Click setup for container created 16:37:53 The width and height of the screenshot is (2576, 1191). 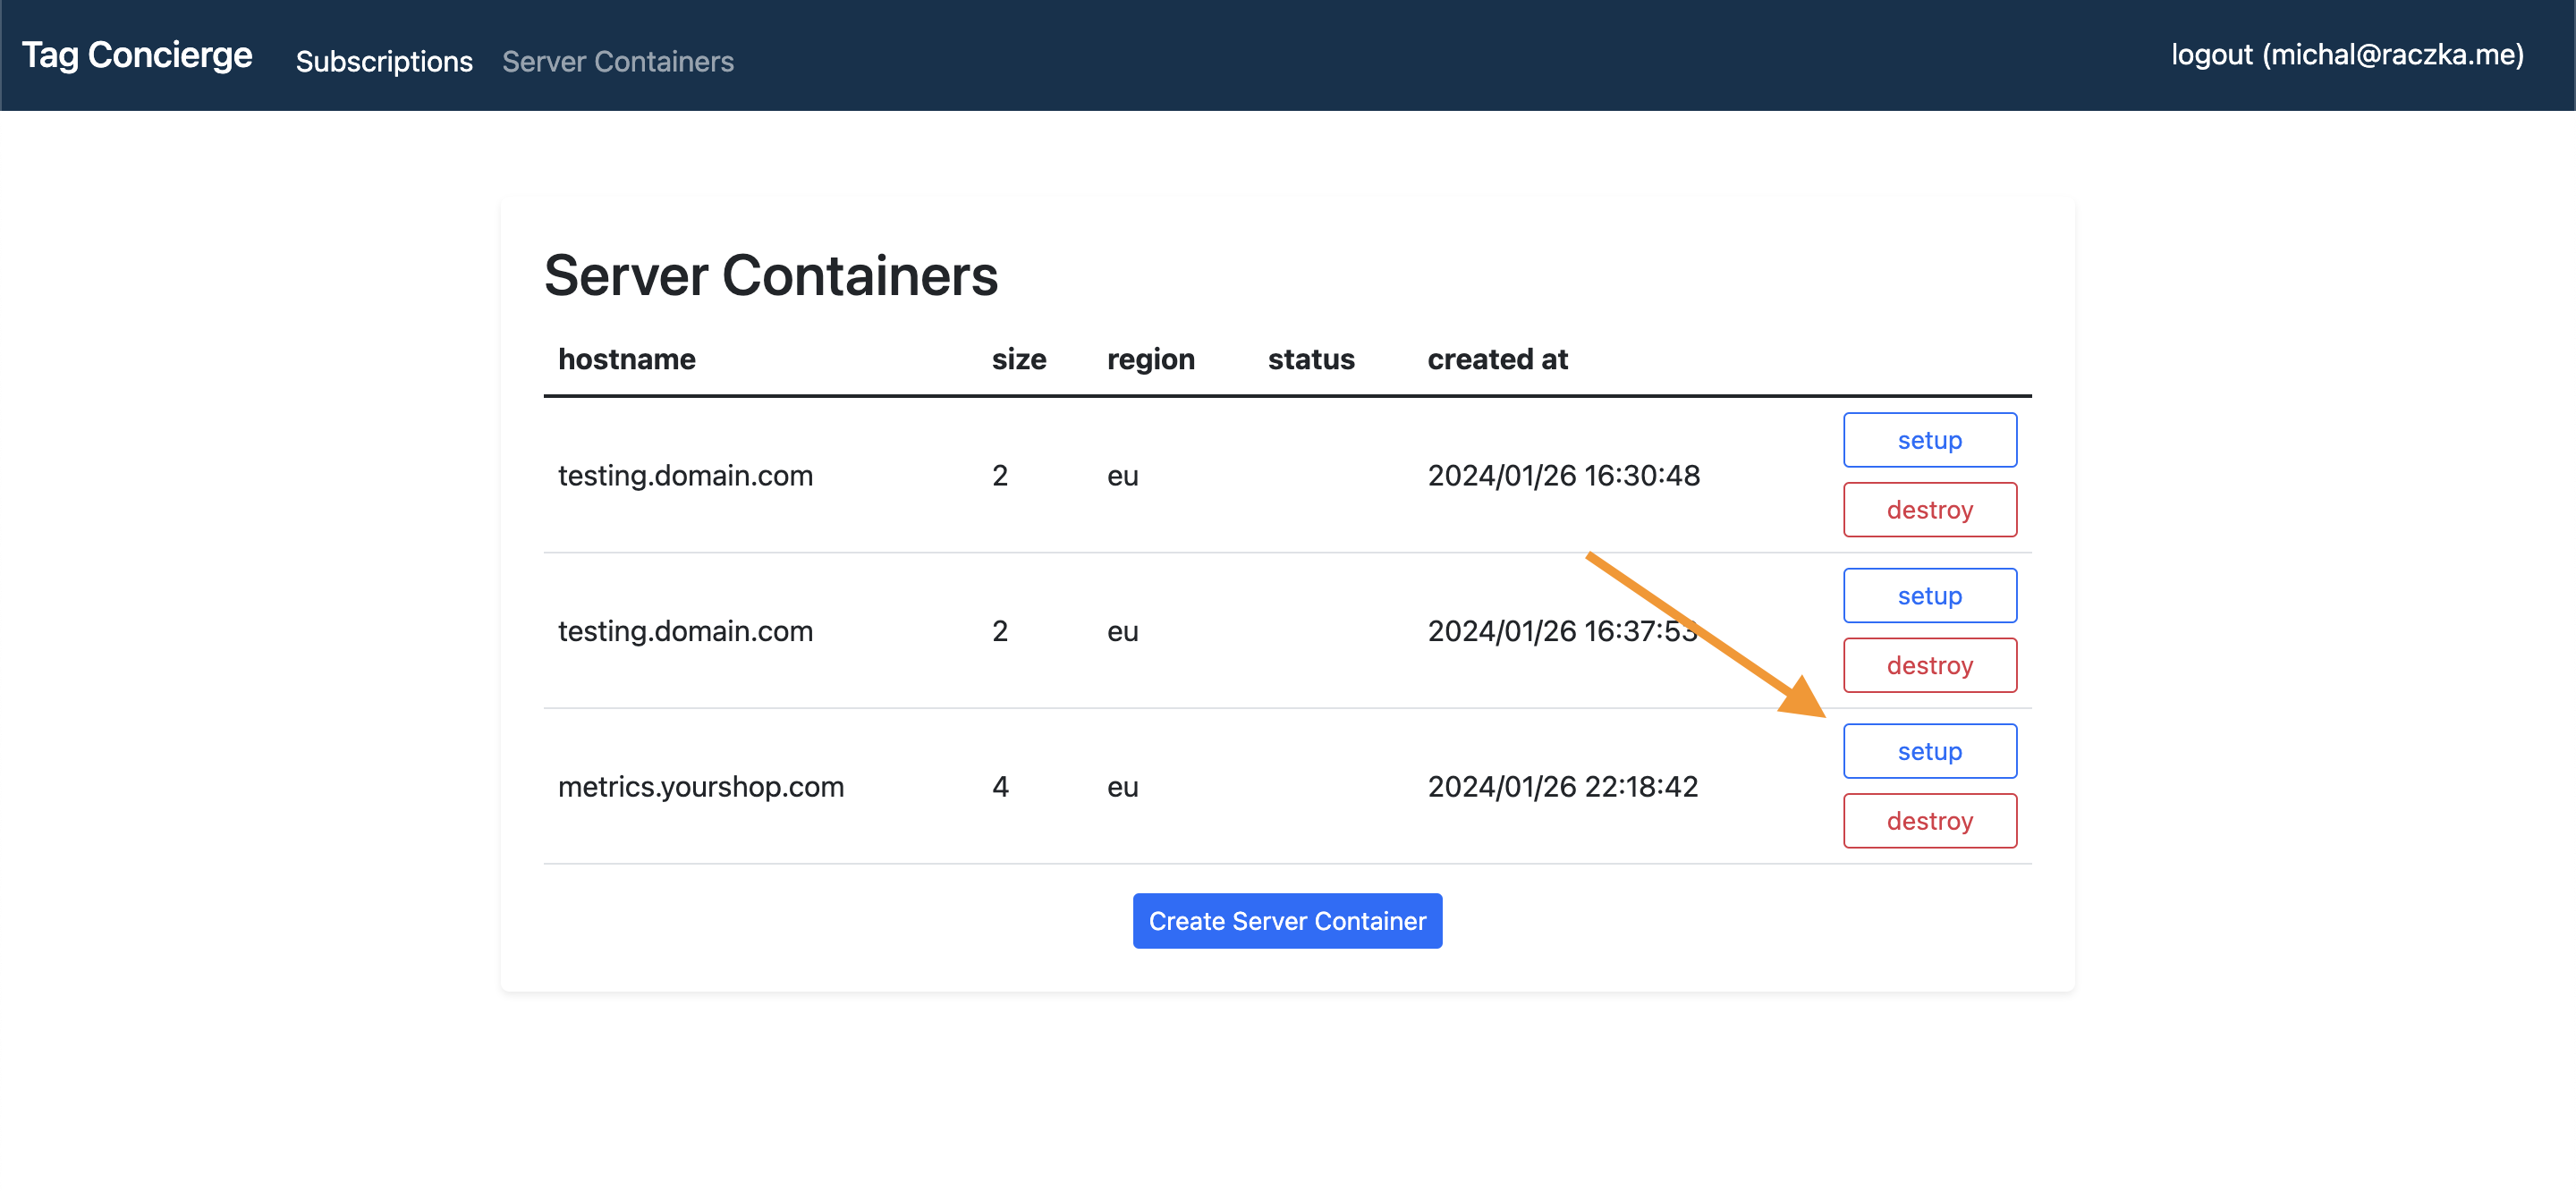[1929, 595]
